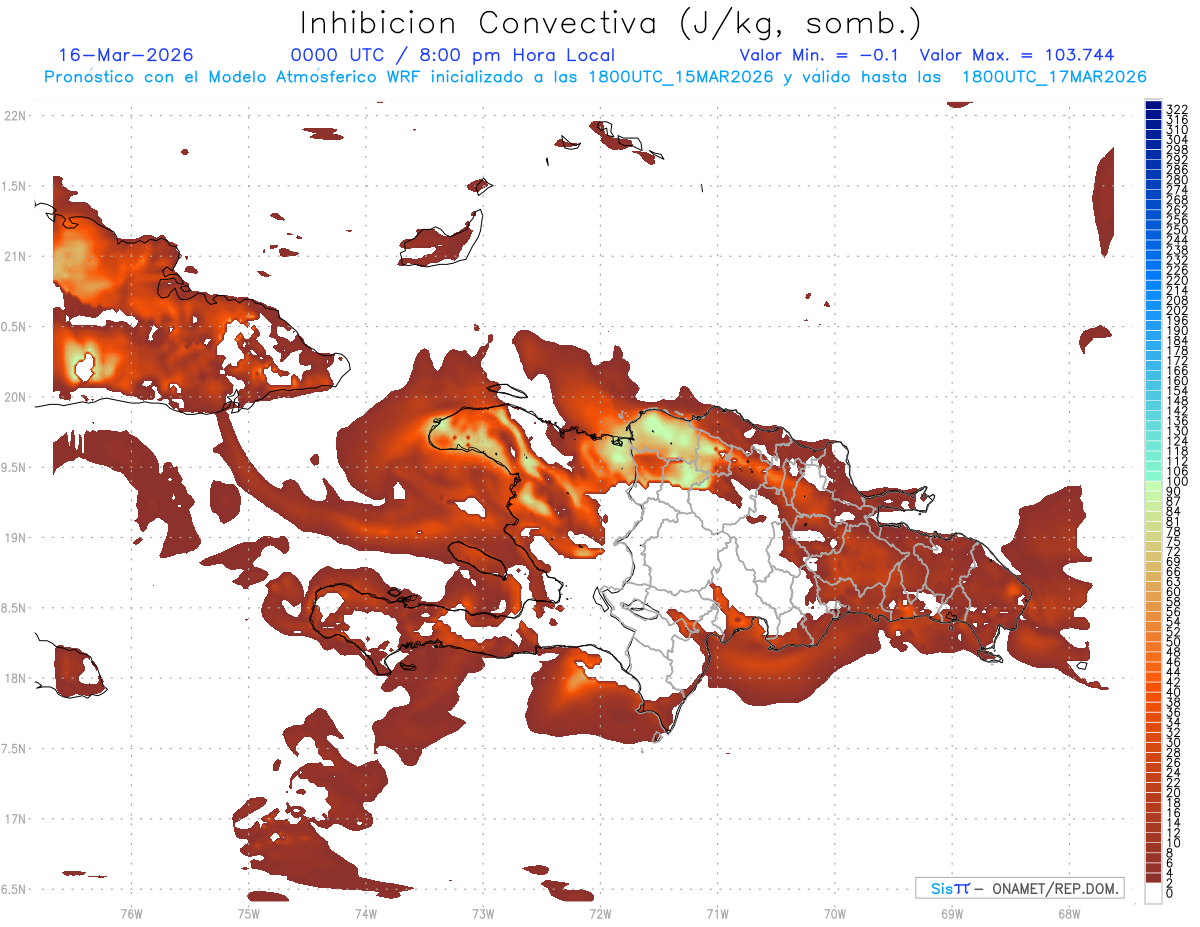Select the "74W" longitude label
Screen dimensions: 1200x927
[365, 913]
